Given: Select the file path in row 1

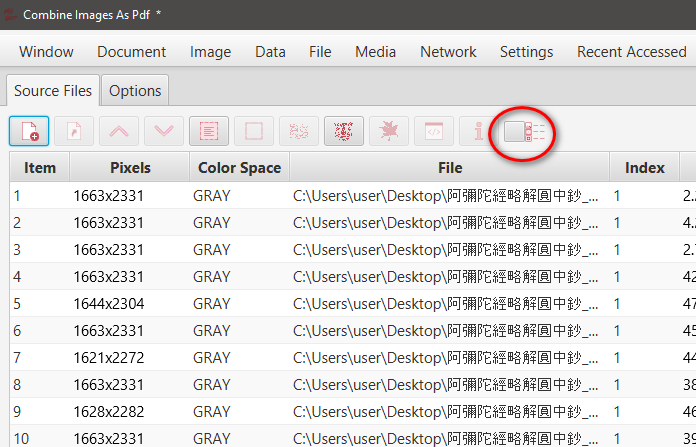Looking at the screenshot, I should tap(445, 196).
